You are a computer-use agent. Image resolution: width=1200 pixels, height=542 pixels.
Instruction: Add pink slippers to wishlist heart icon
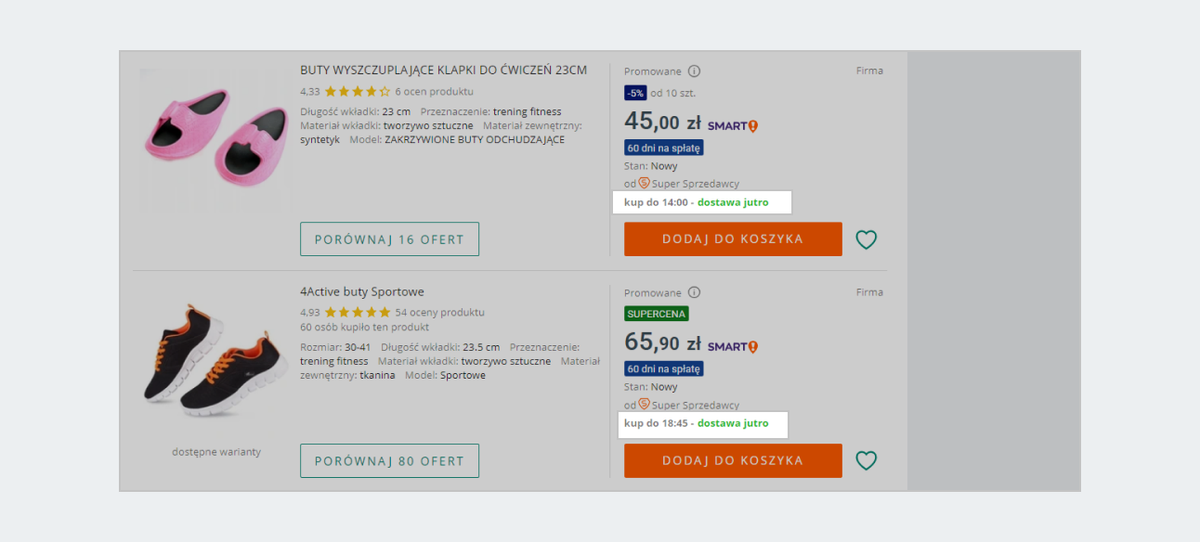[866, 240]
